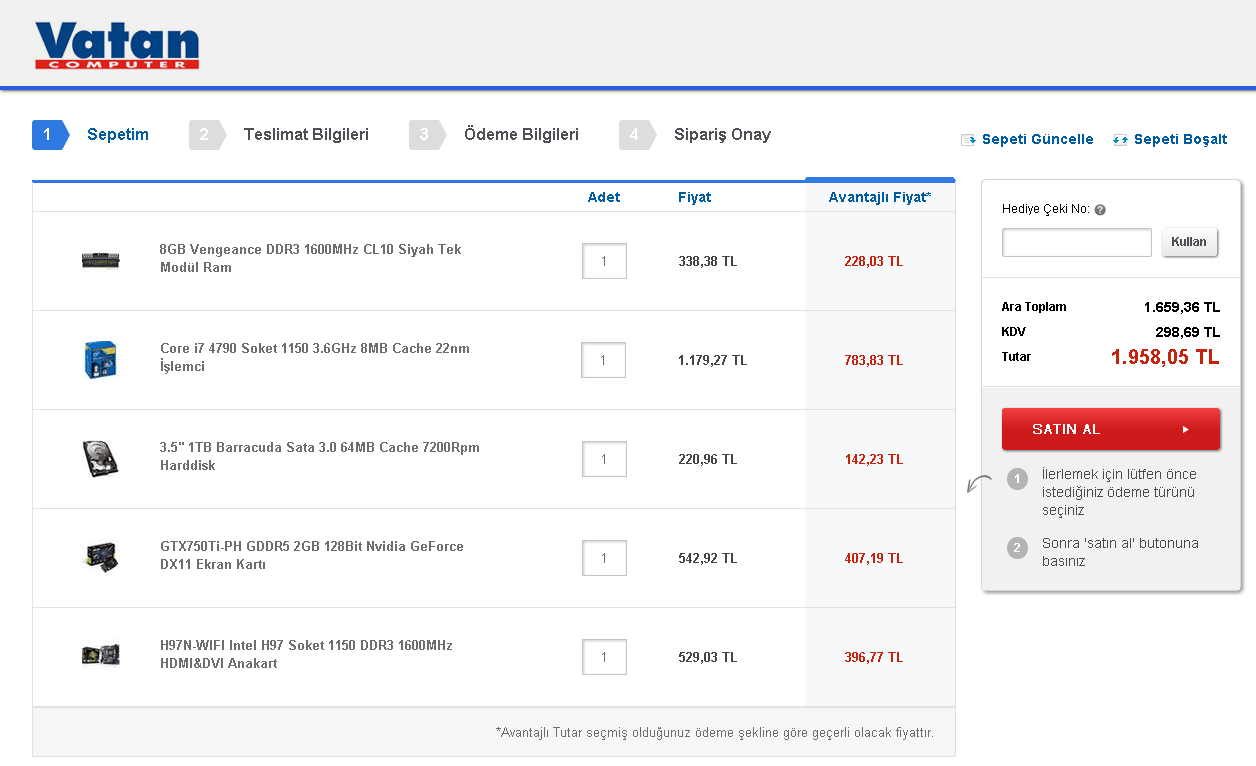This screenshot has width=1256, height=766.
Task: Open the Vengeance DDR3 RAM product thumbnail
Action: coord(101,261)
